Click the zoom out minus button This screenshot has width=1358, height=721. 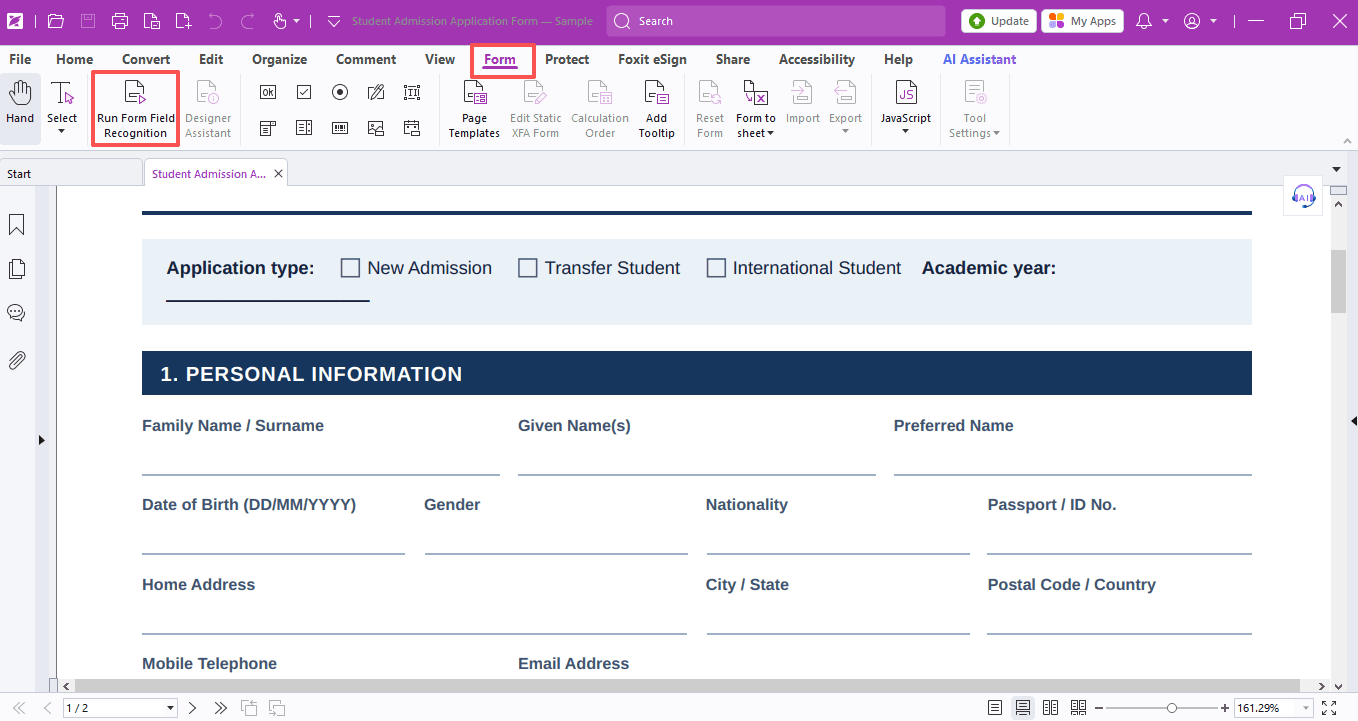coord(1099,708)
